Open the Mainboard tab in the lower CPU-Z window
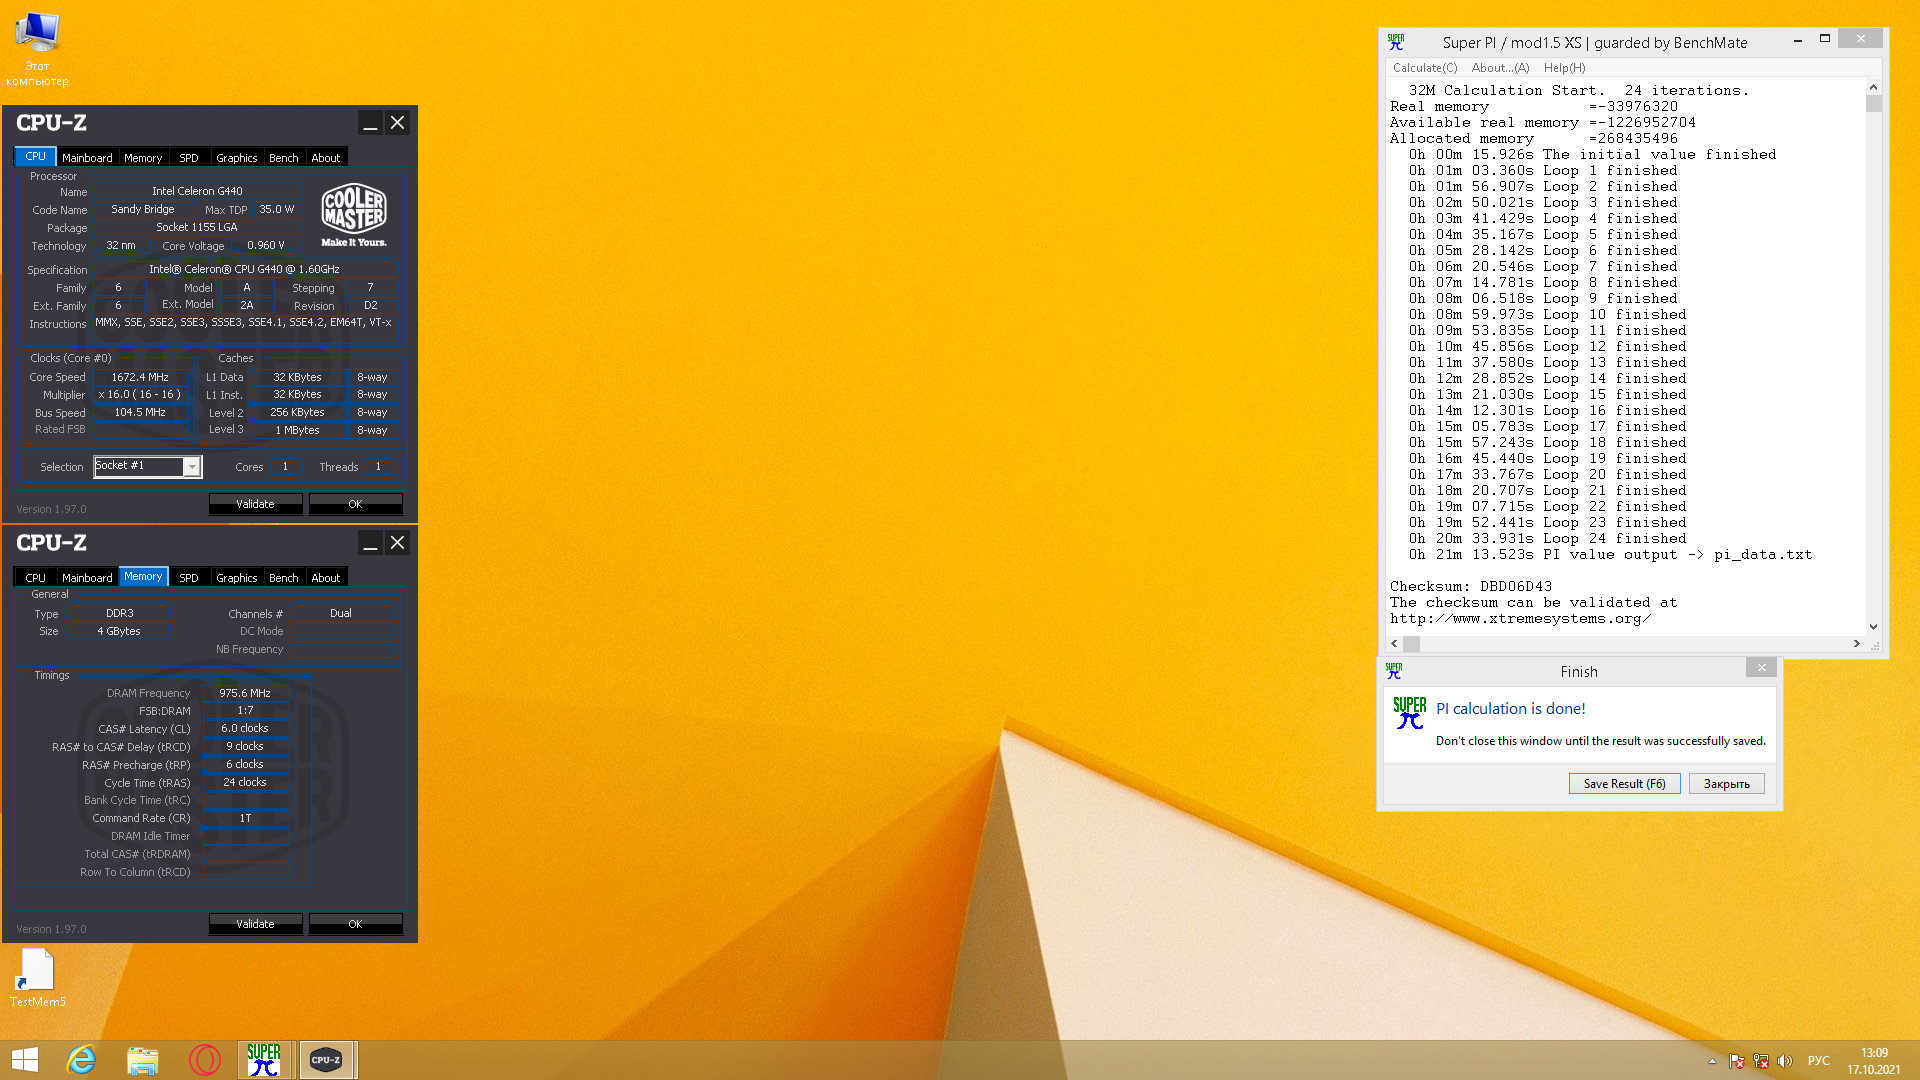This screenshot has height=1080, width=1920. coord(87,578)
